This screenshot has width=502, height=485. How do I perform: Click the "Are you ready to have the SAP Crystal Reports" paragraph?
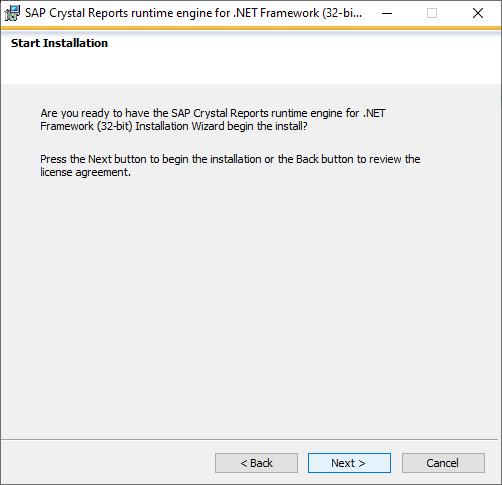pyautogui.click(x=213, y=120)
